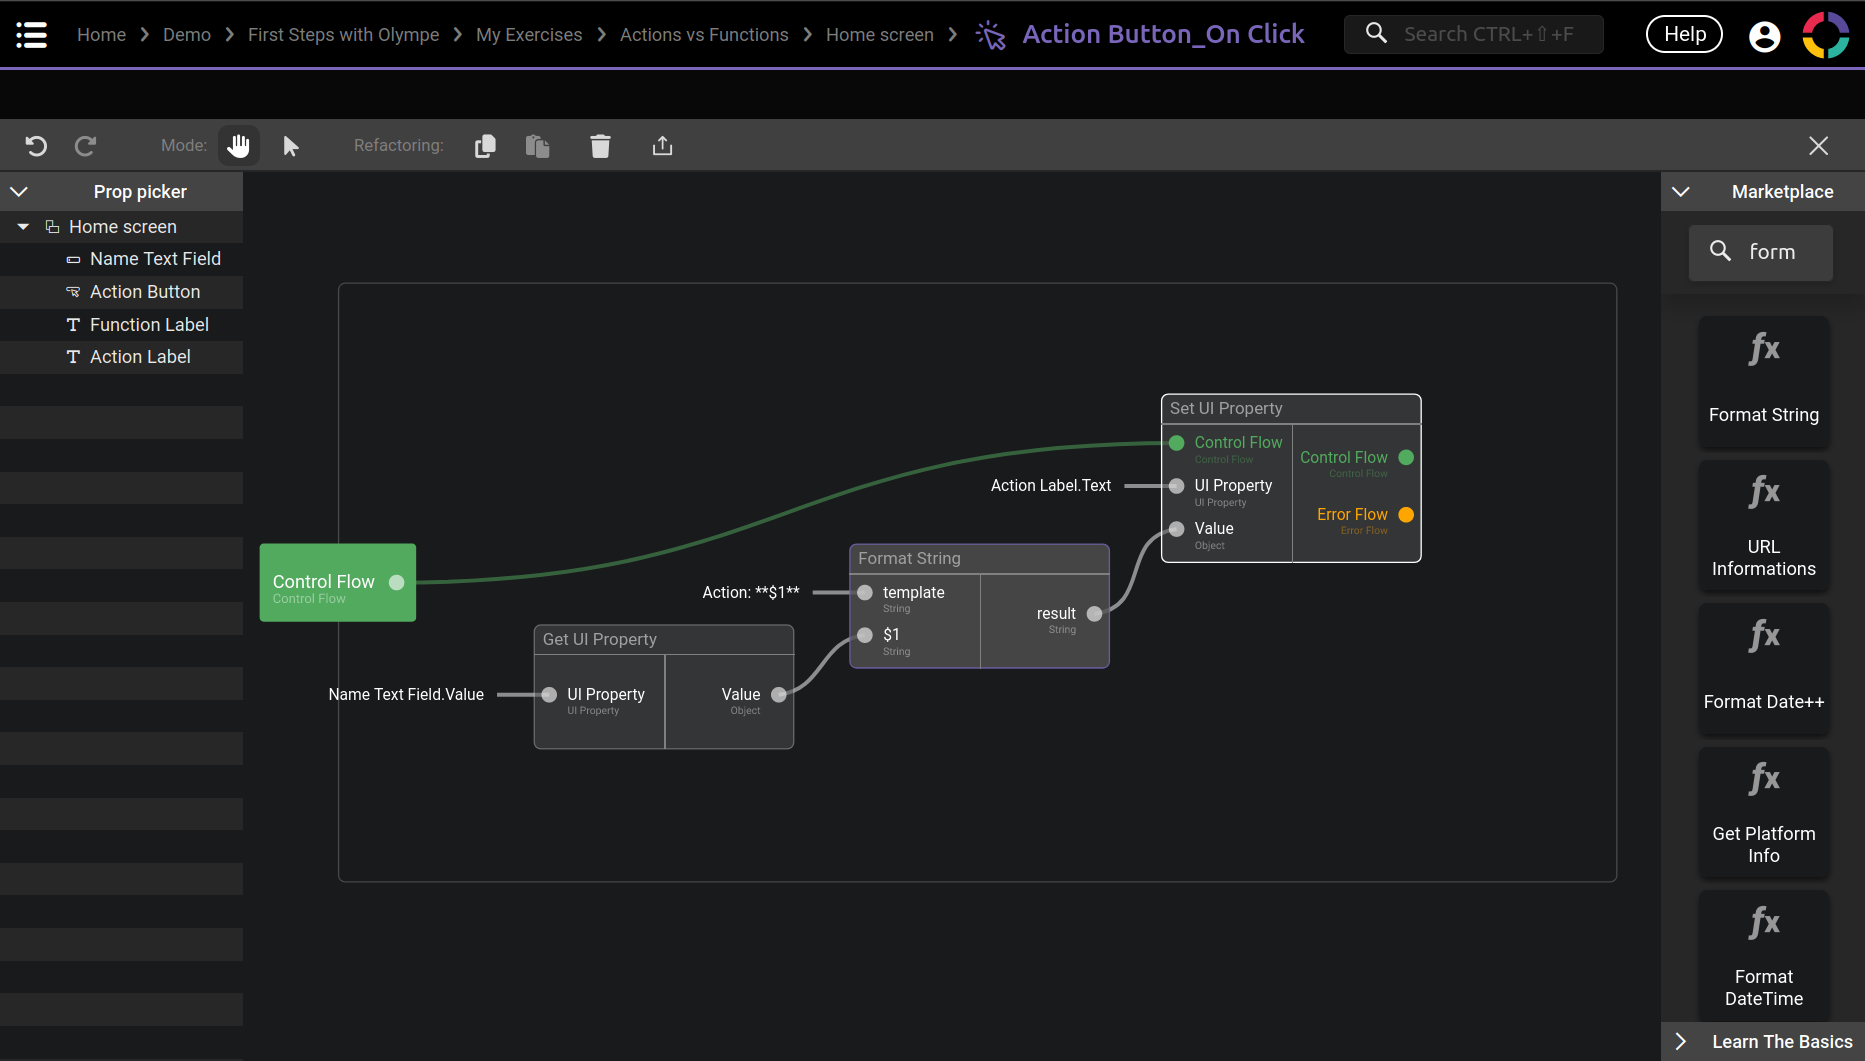Click the undo arrow icon
This screenshot has height=1061, width=1865.
point(36,146)
